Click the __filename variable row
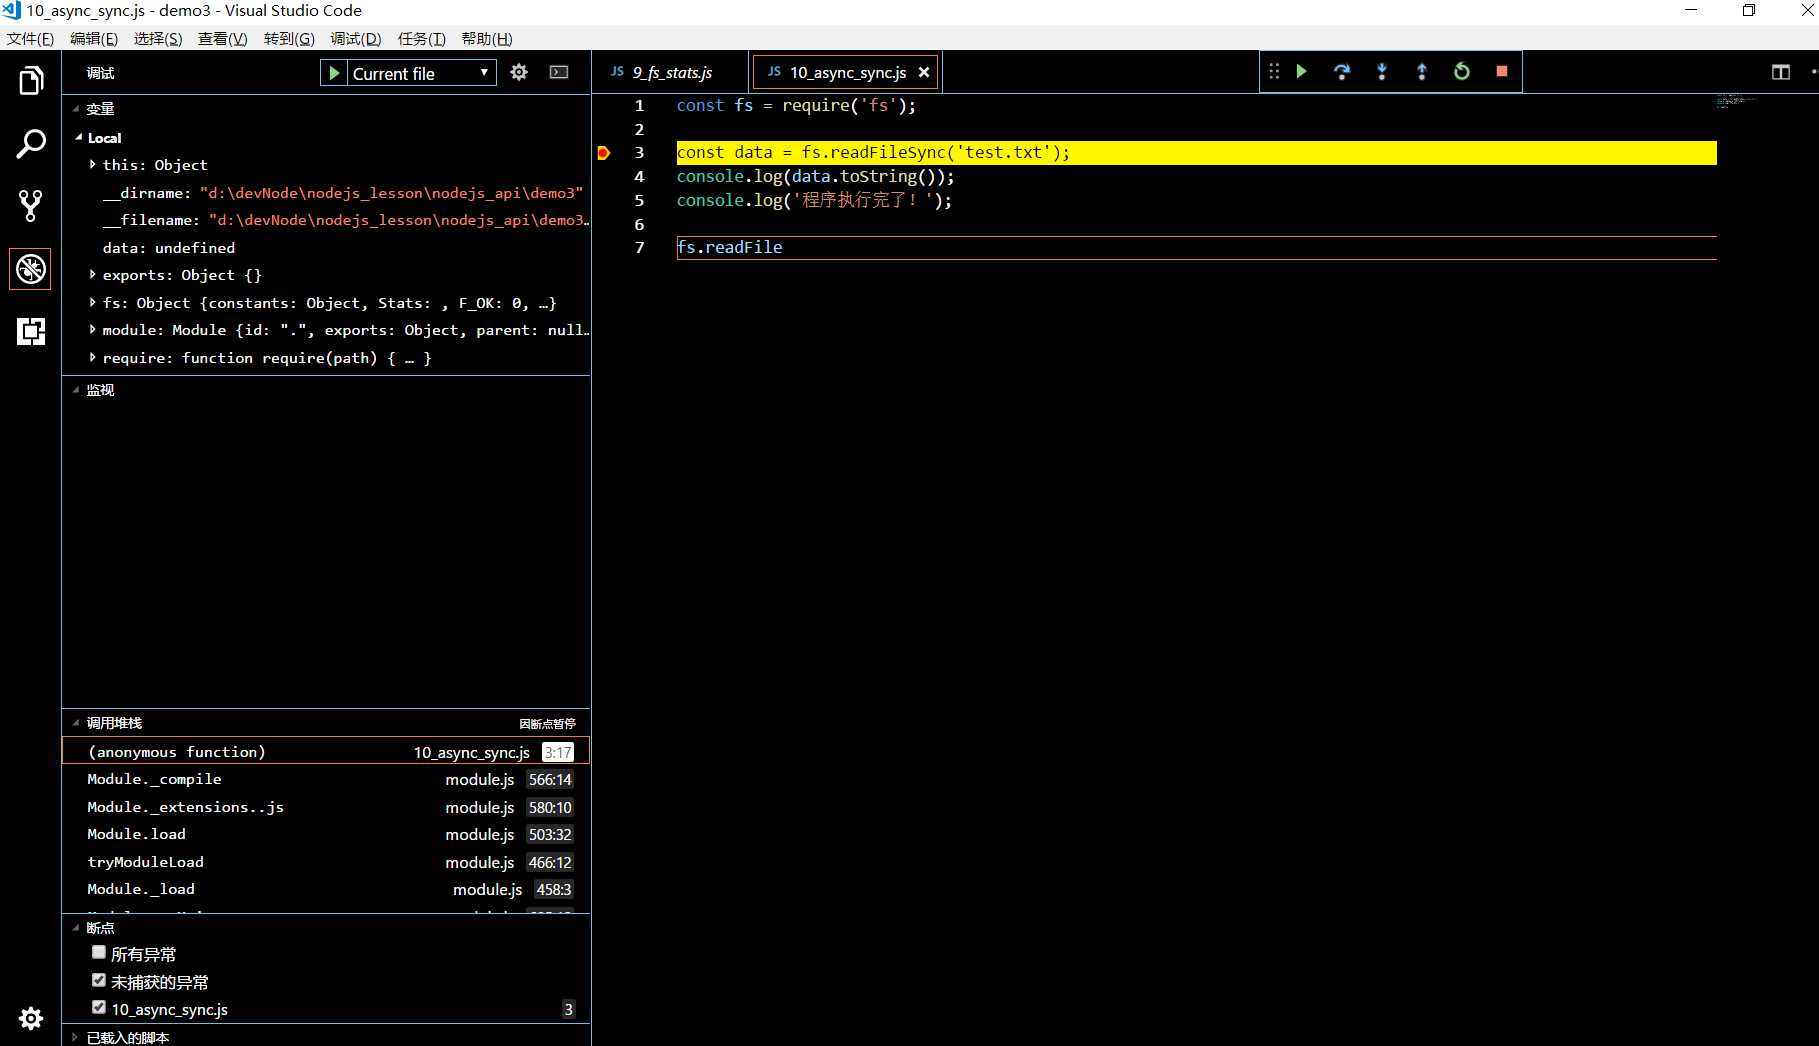Screen dimensions: 1819x1046 click(x=326, y=220)
